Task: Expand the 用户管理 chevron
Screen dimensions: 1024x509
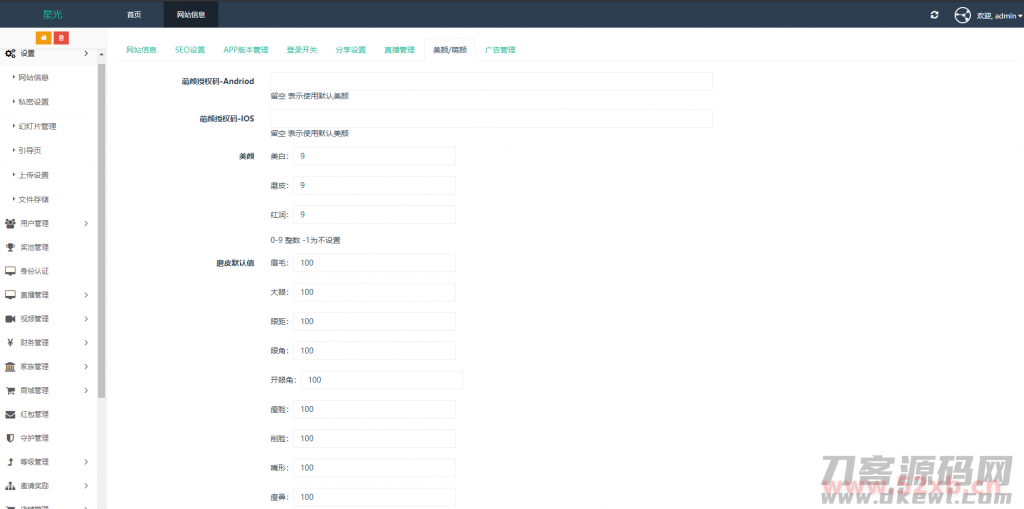Action: pyautogui.click(x=86, y=223)
